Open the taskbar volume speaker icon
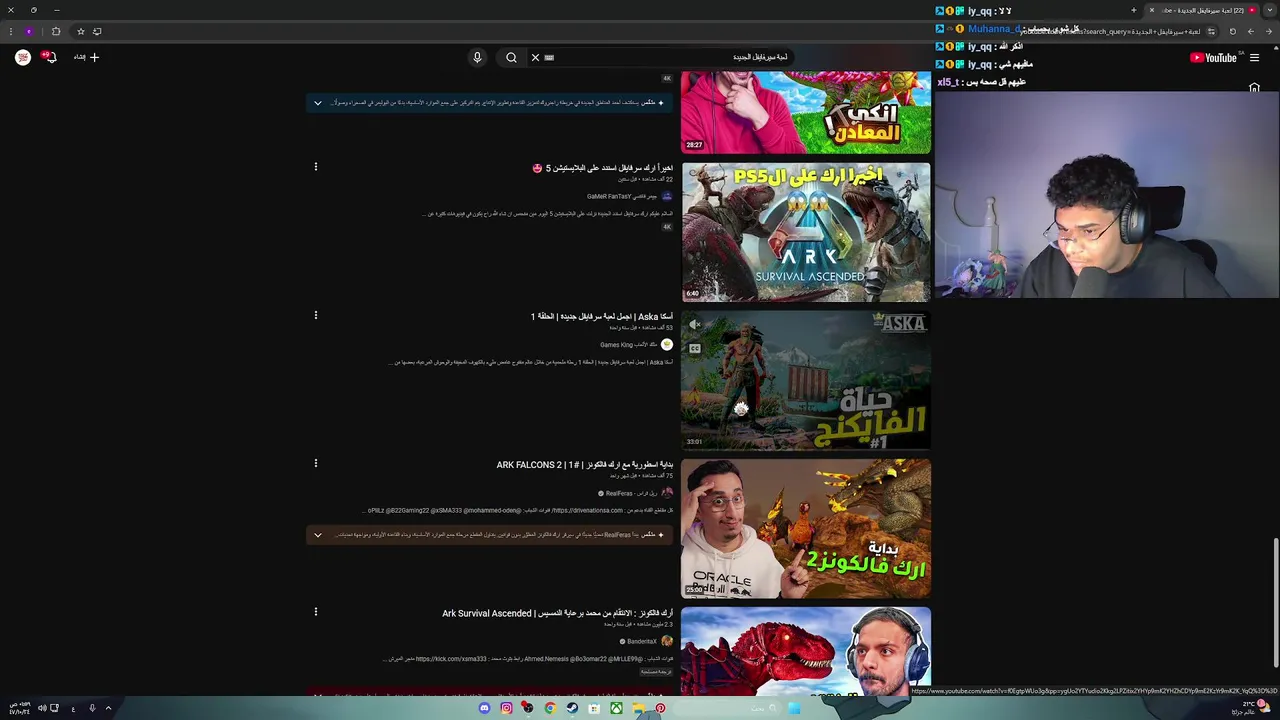 (41, 708)
